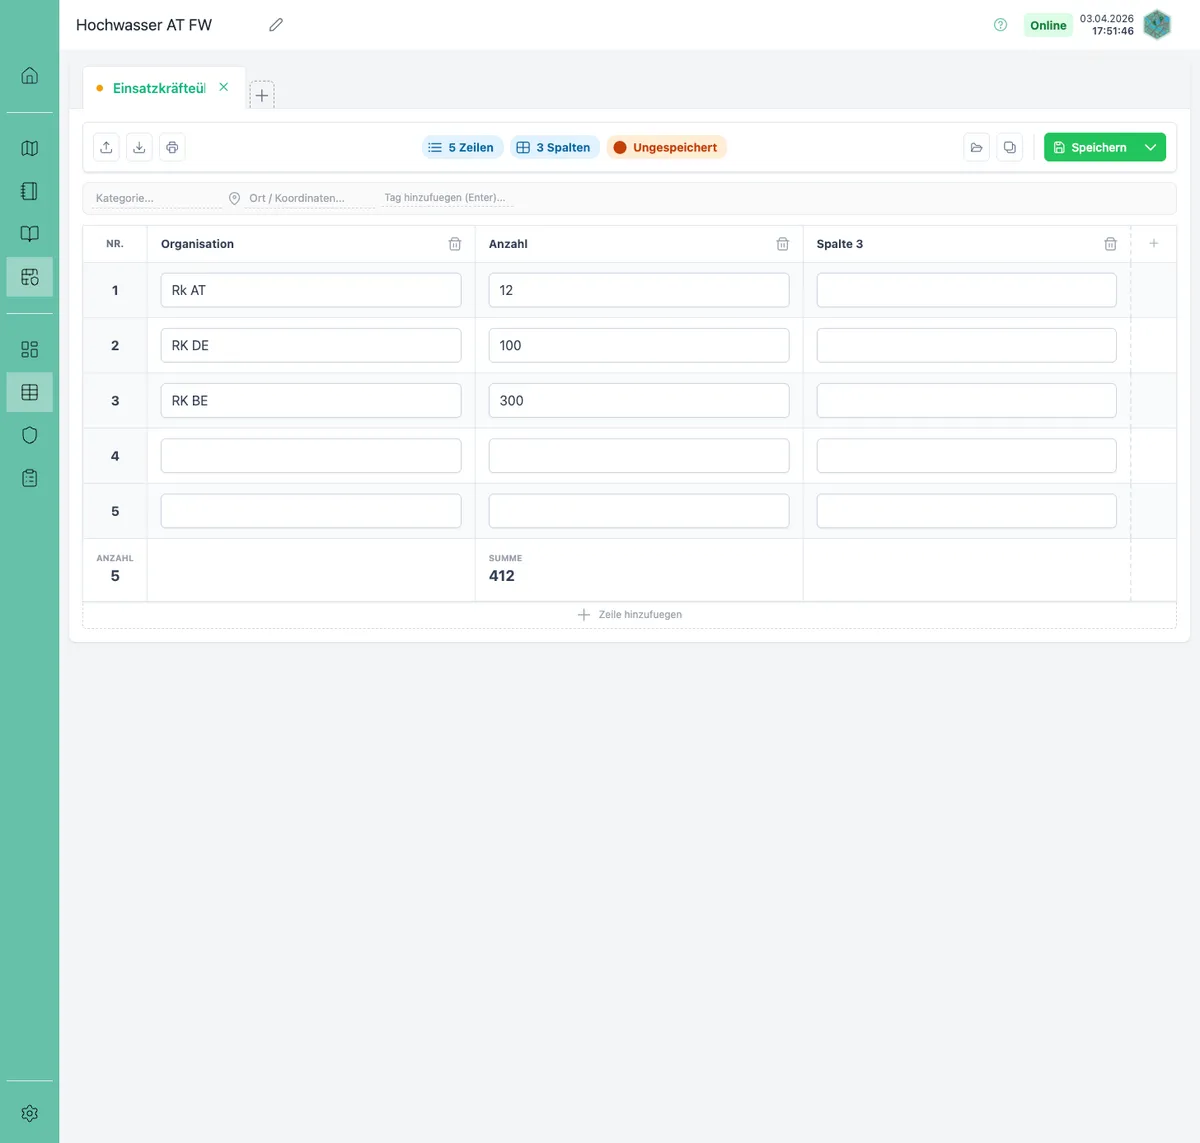Viewport: 1200px width, 1143px height.
Task: Click the Speichern button
Action: coord(1090,148)
